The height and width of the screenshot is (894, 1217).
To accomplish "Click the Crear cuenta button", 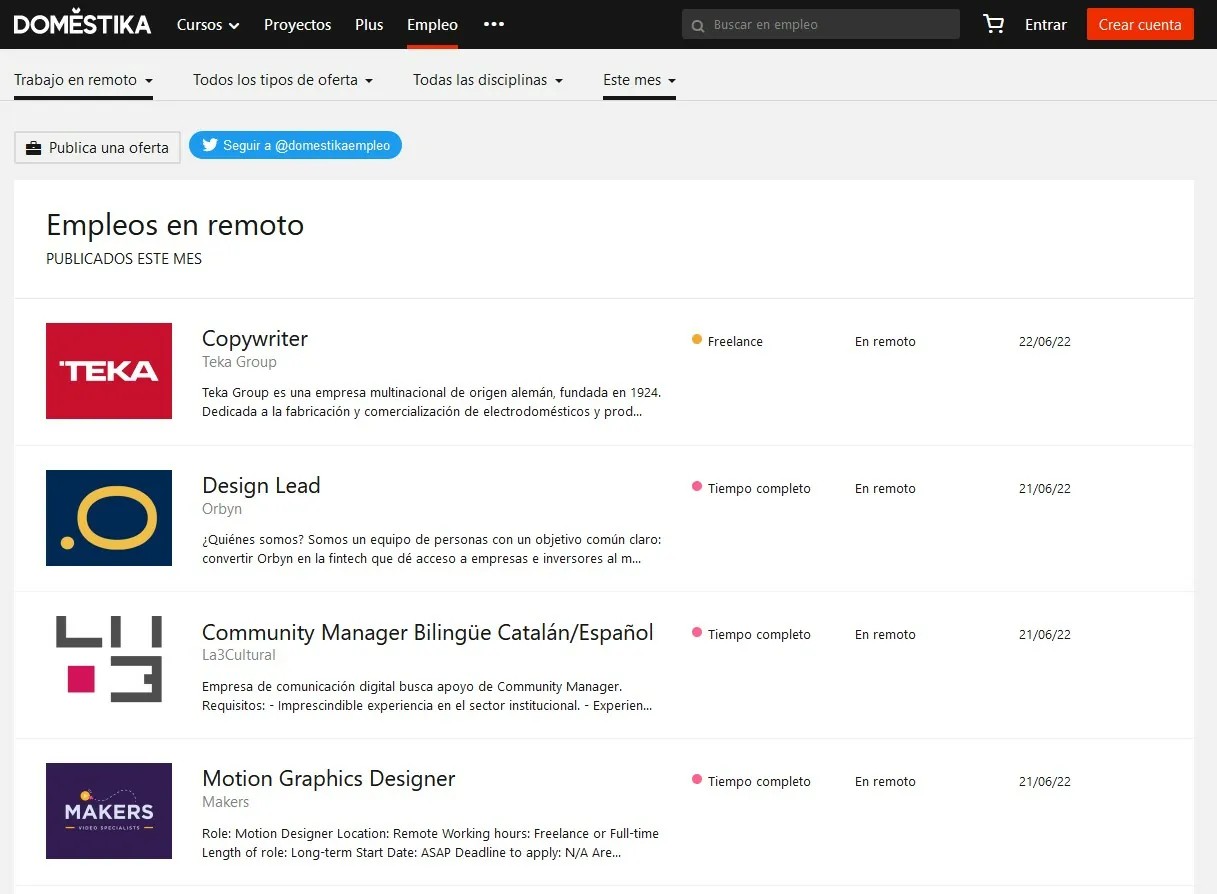I will pyautogui.click(x=1140, y=25).
